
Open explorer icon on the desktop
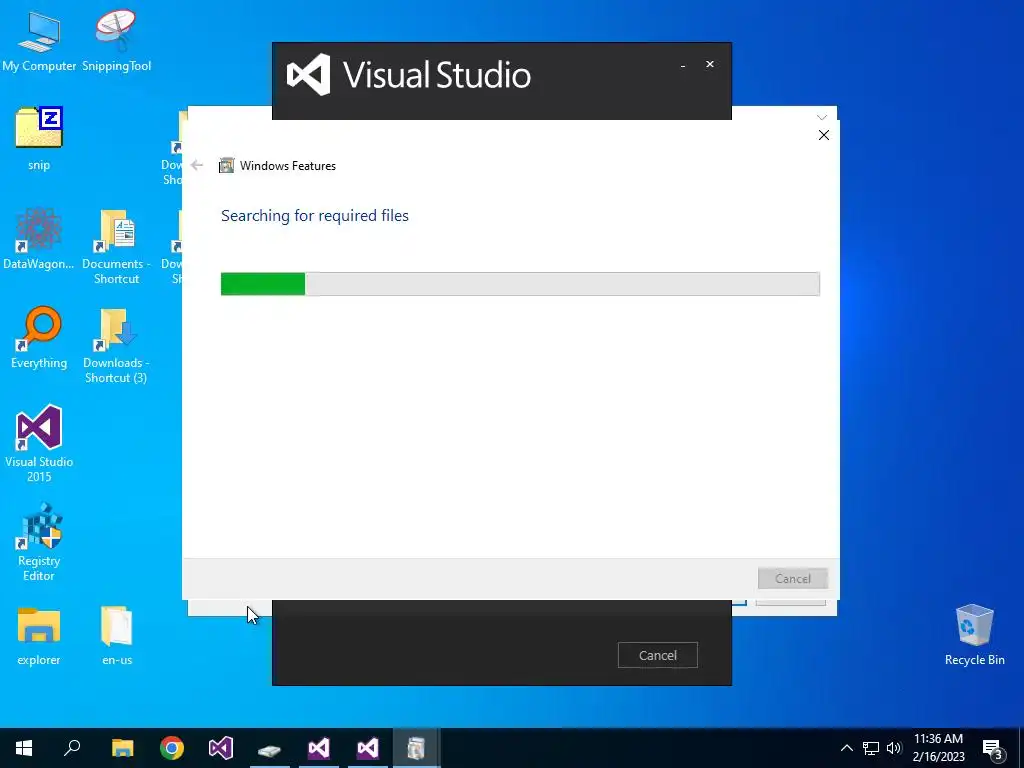[39, 636]
